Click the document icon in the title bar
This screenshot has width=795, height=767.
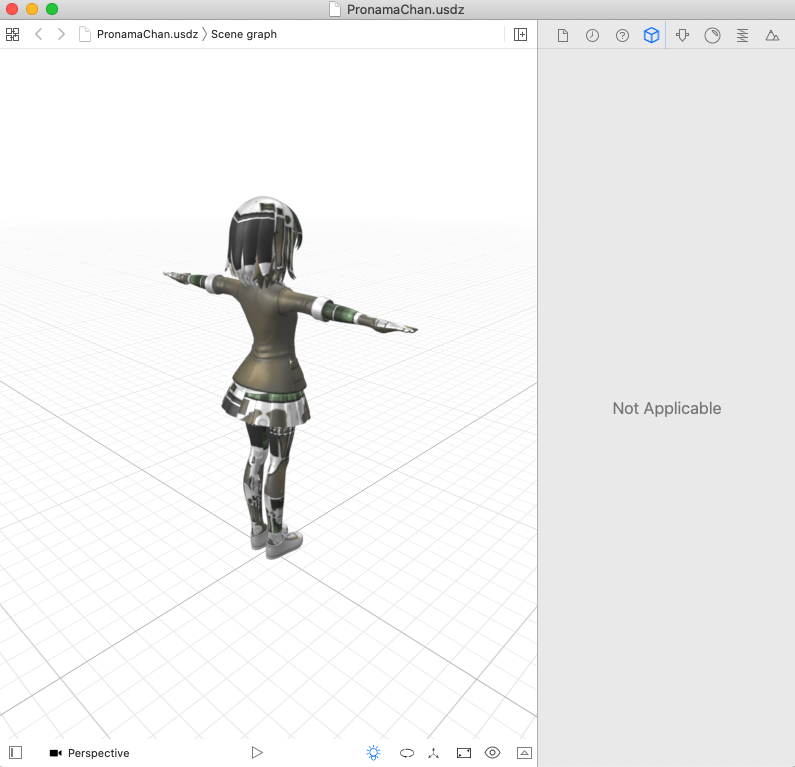(335, 9)
